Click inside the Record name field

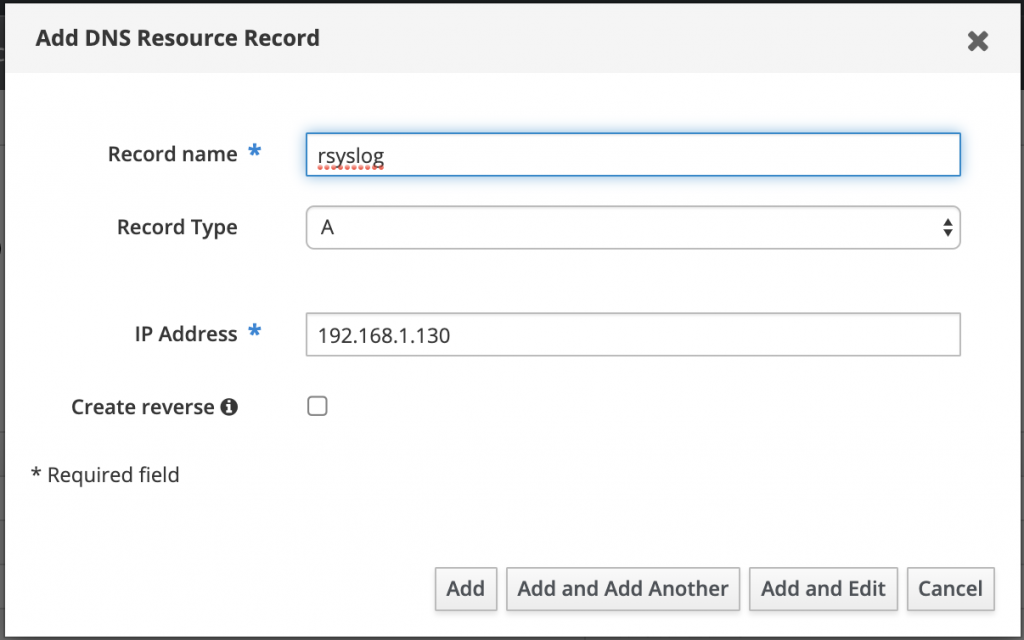[632, 154]
